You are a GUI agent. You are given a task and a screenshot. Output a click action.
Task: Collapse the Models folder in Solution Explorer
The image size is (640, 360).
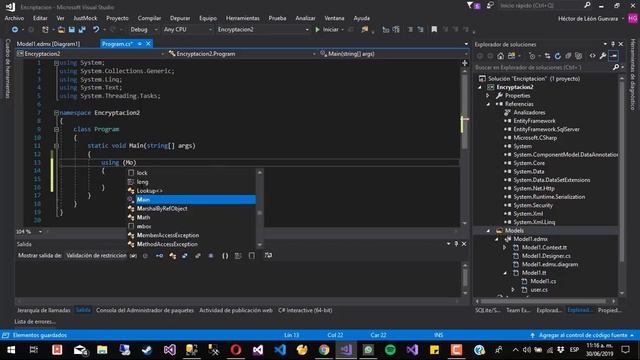pos(488,231)
